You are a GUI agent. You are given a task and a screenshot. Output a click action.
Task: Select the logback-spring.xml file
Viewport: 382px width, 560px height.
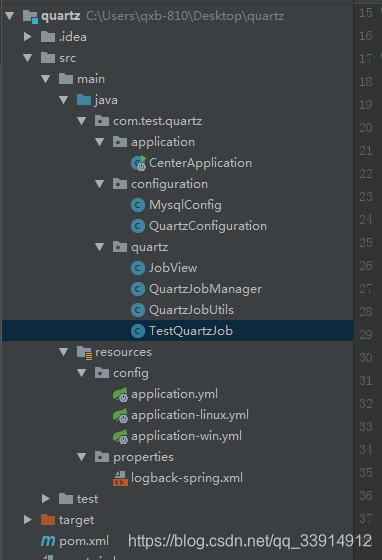pos(187,478)
